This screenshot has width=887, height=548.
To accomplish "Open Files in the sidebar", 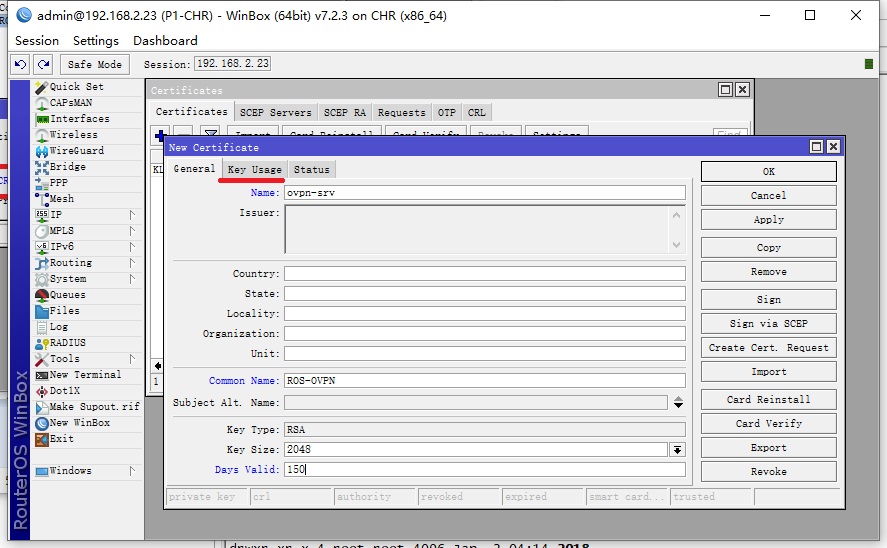I will click(64, 311).
